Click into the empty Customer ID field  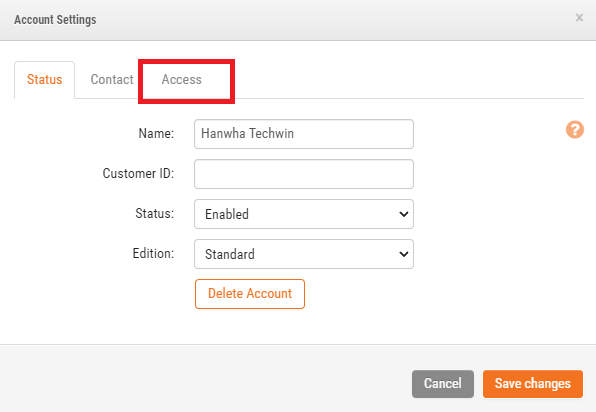[304, 174]
